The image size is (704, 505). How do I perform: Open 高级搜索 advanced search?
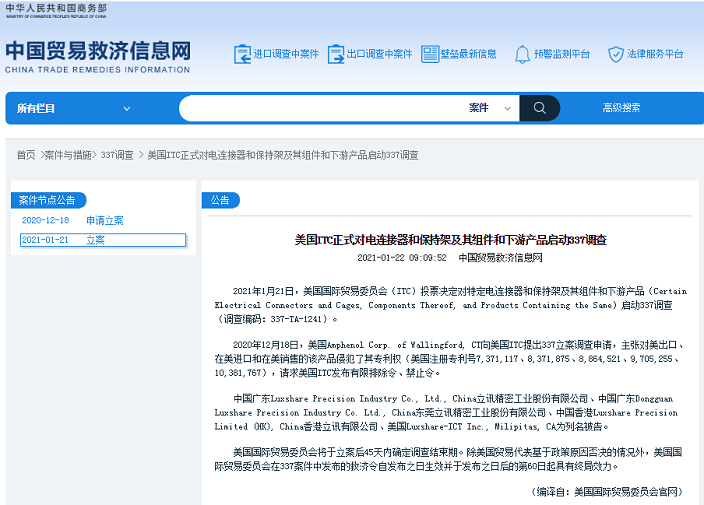coord(621,108)
